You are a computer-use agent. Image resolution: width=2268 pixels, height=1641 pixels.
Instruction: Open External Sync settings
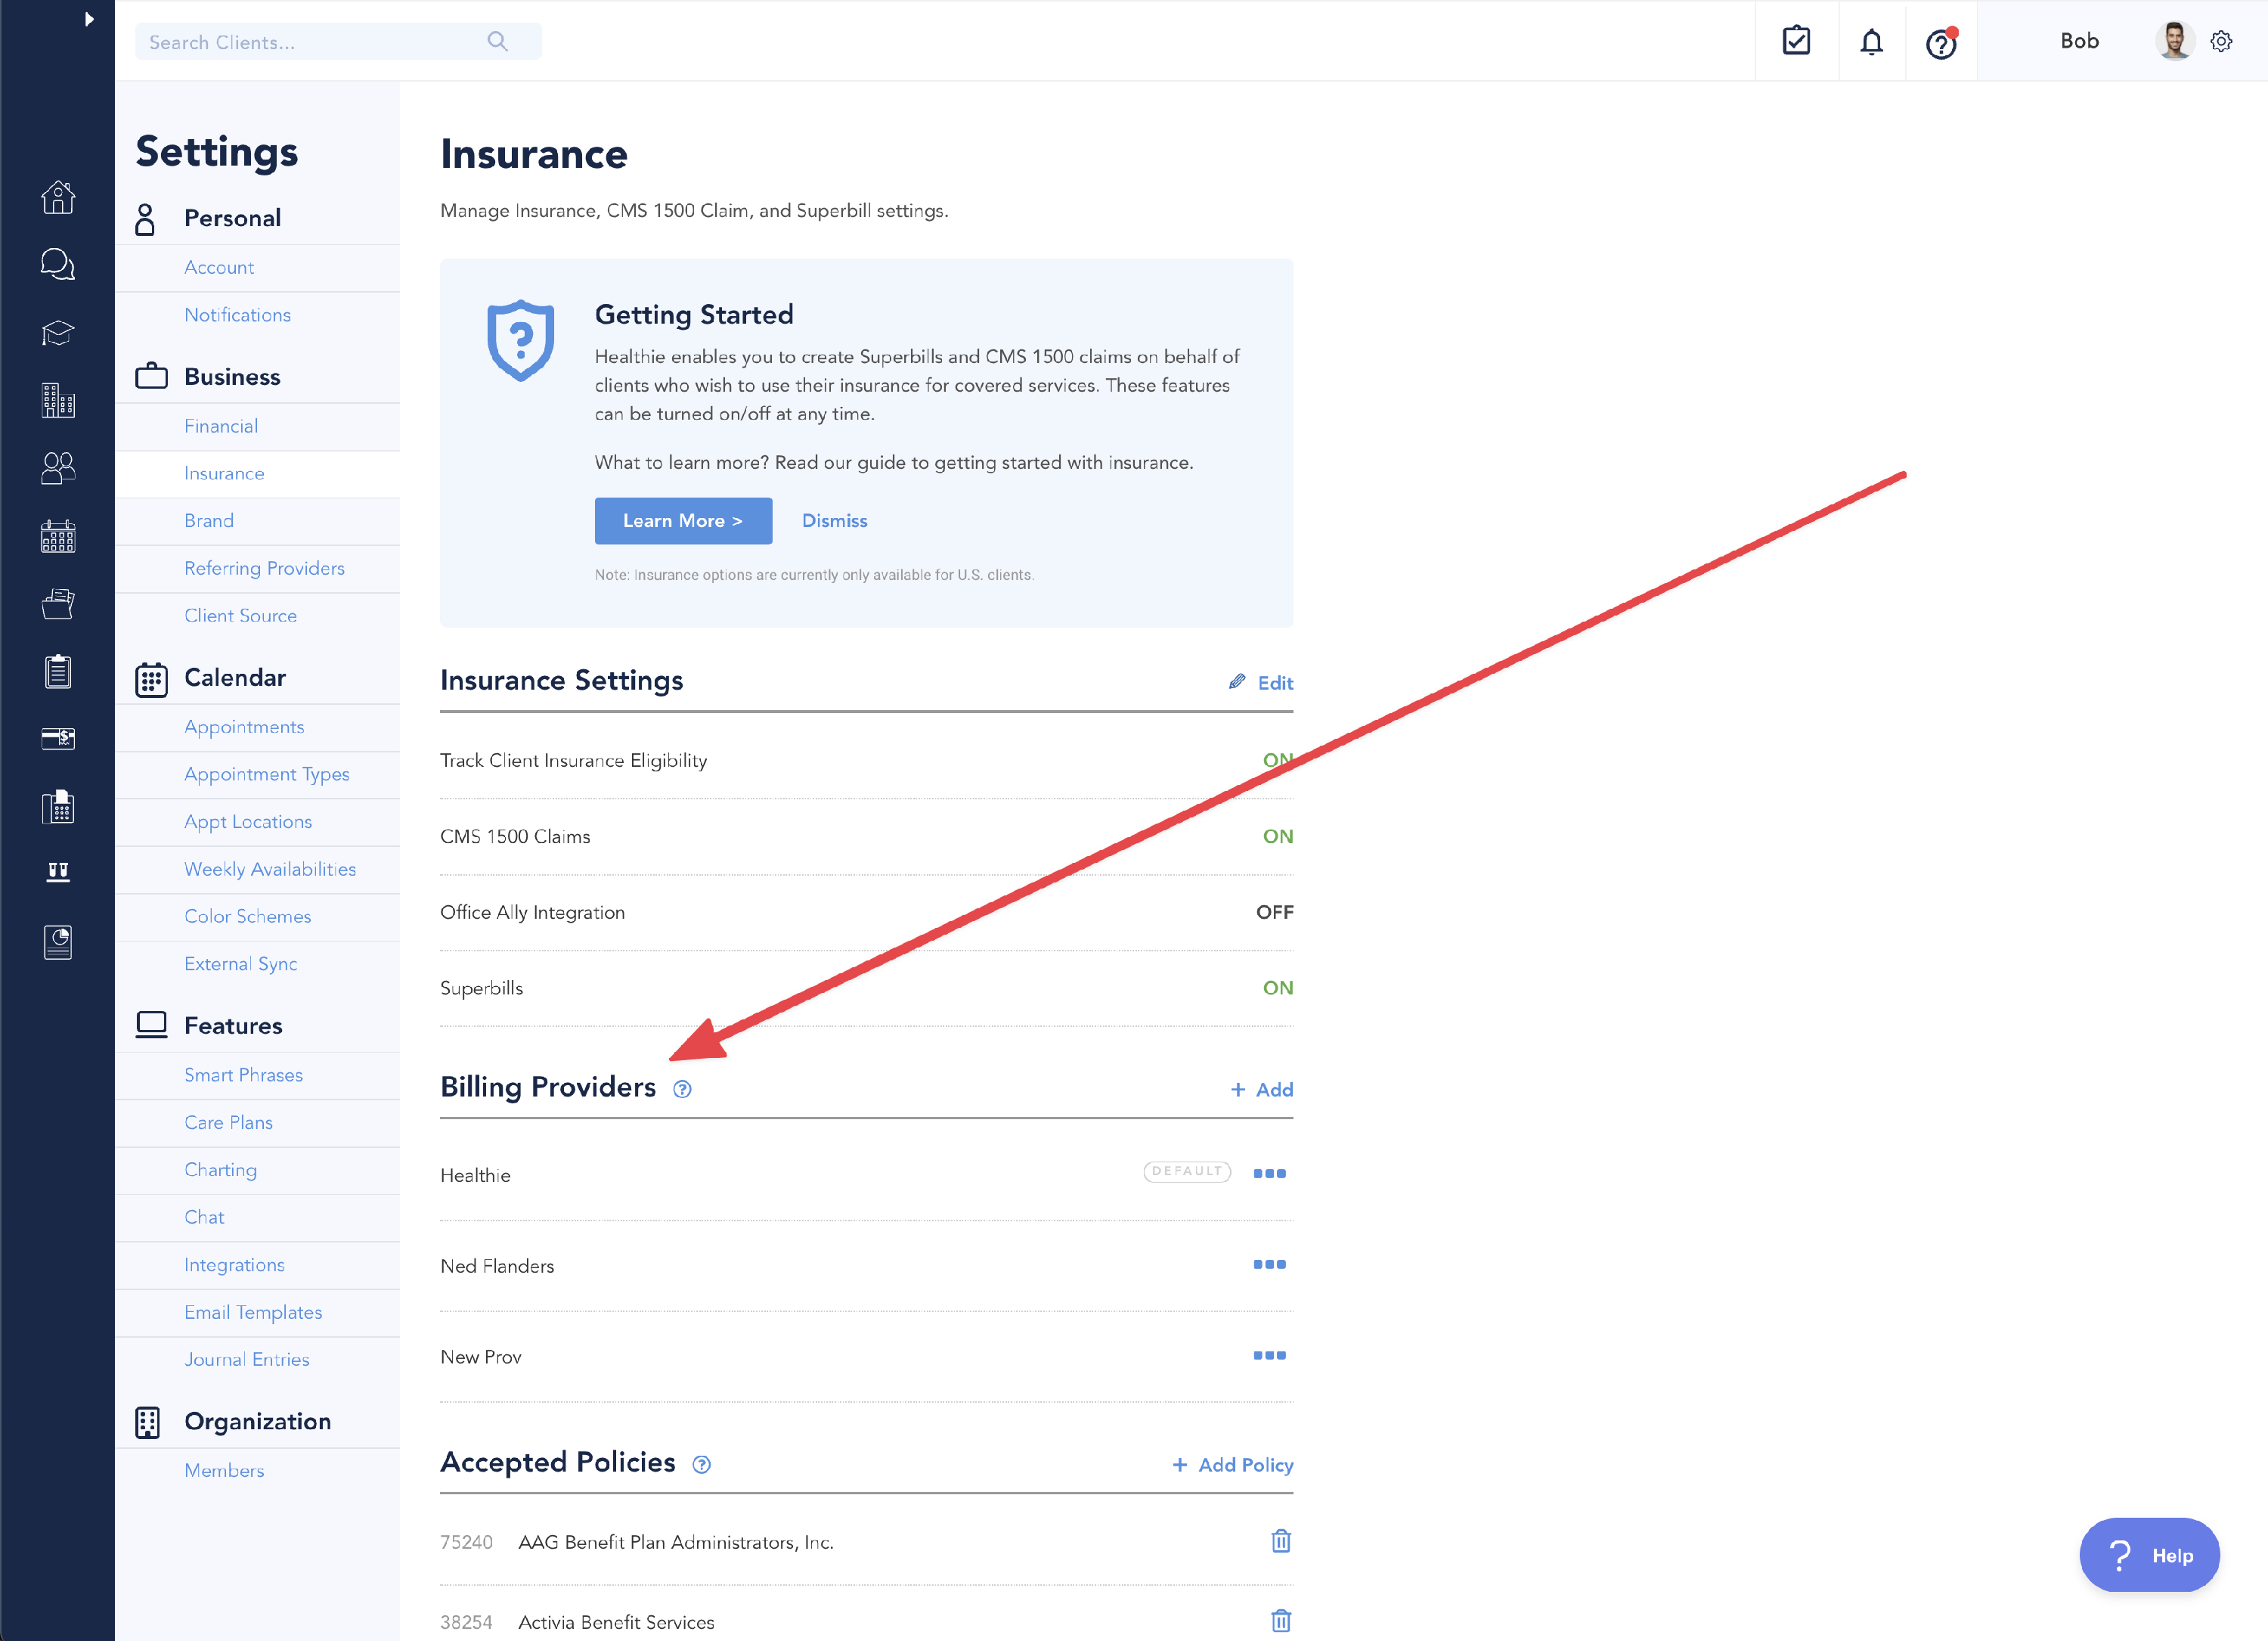[x=240, y=964]
